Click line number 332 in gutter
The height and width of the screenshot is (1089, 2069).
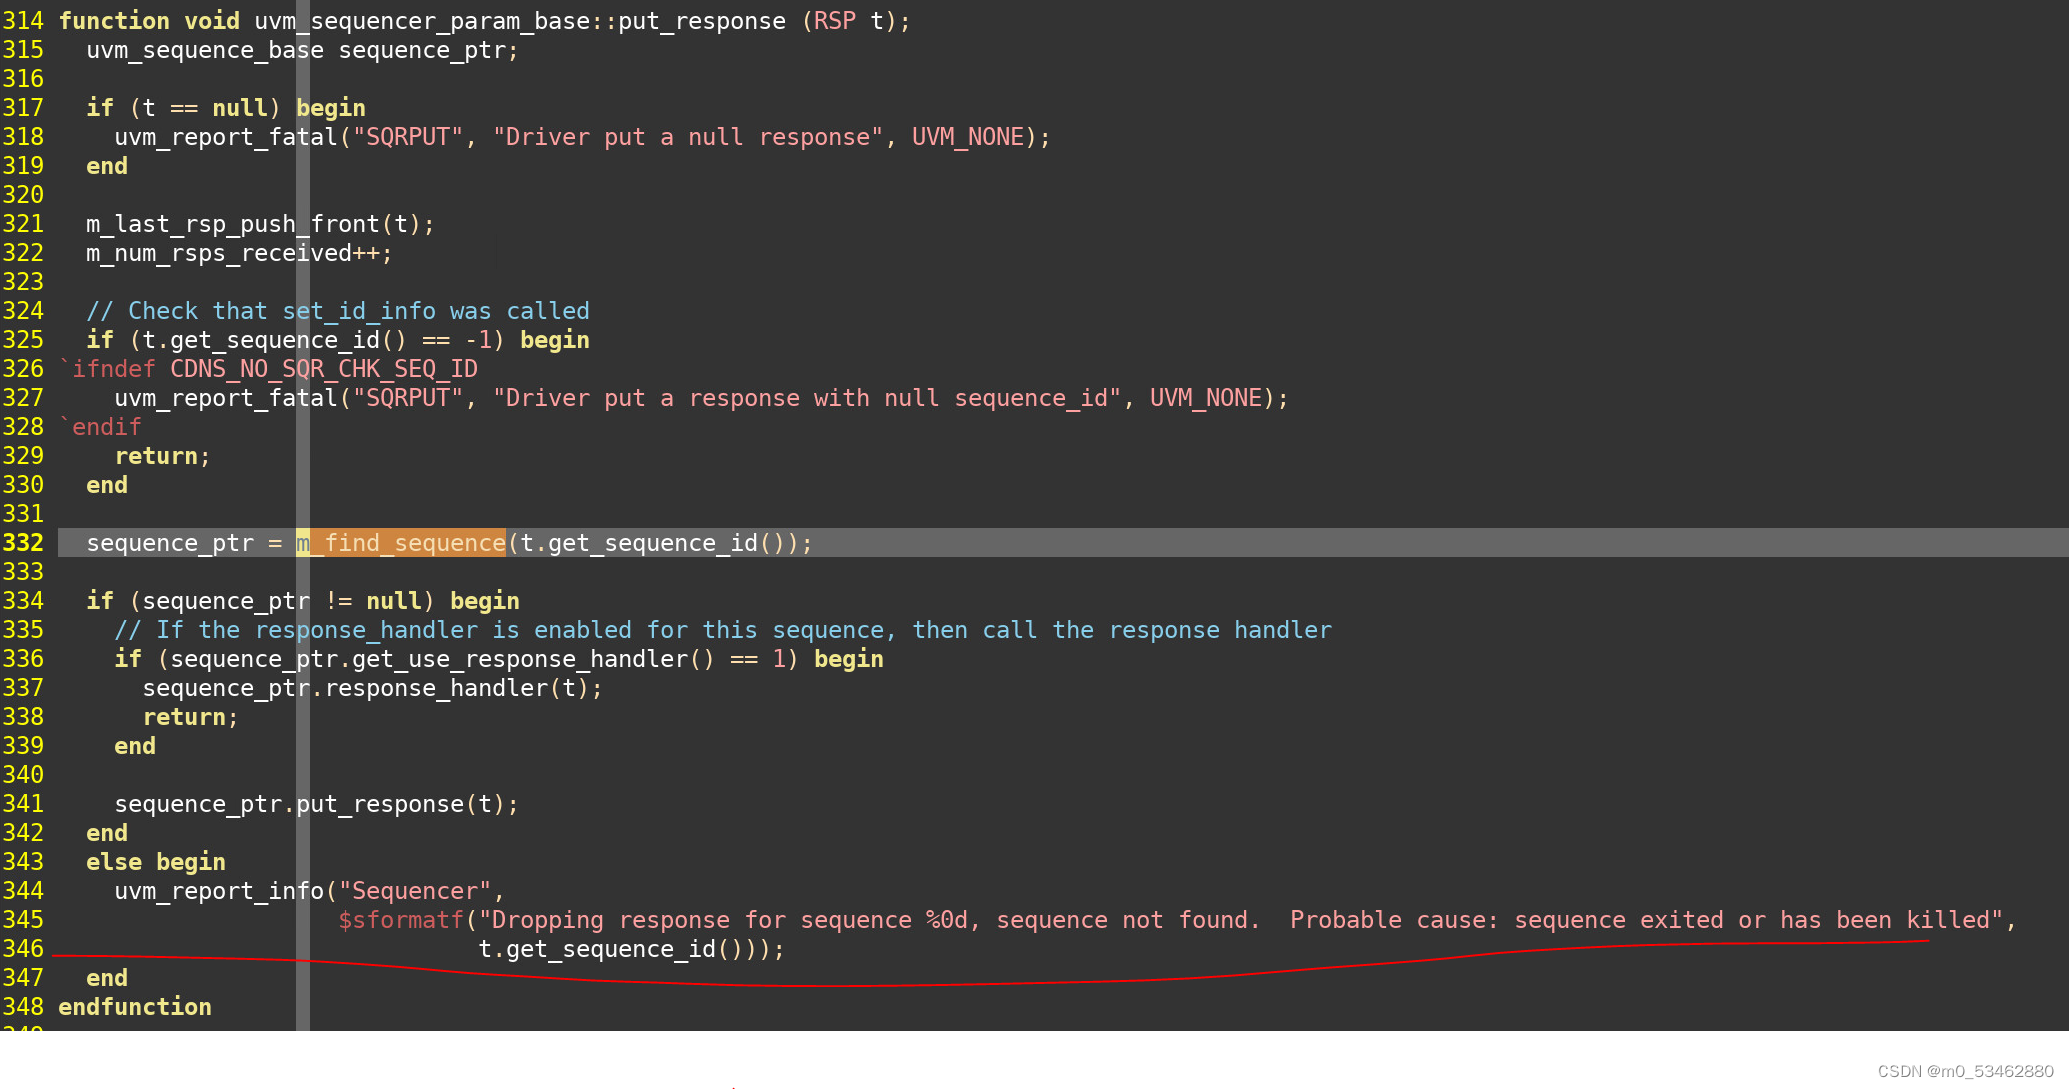pos(23,543)
